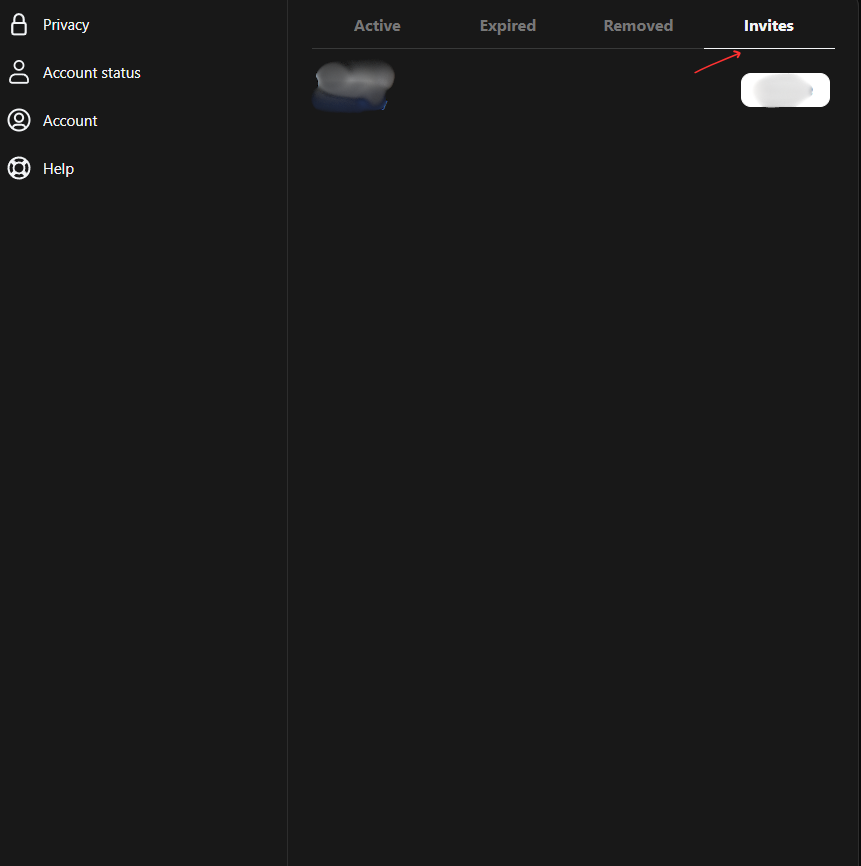This screenshot has width=861, height=866.
Task: Click the red arrow annotation
Action: click(718, 62)
